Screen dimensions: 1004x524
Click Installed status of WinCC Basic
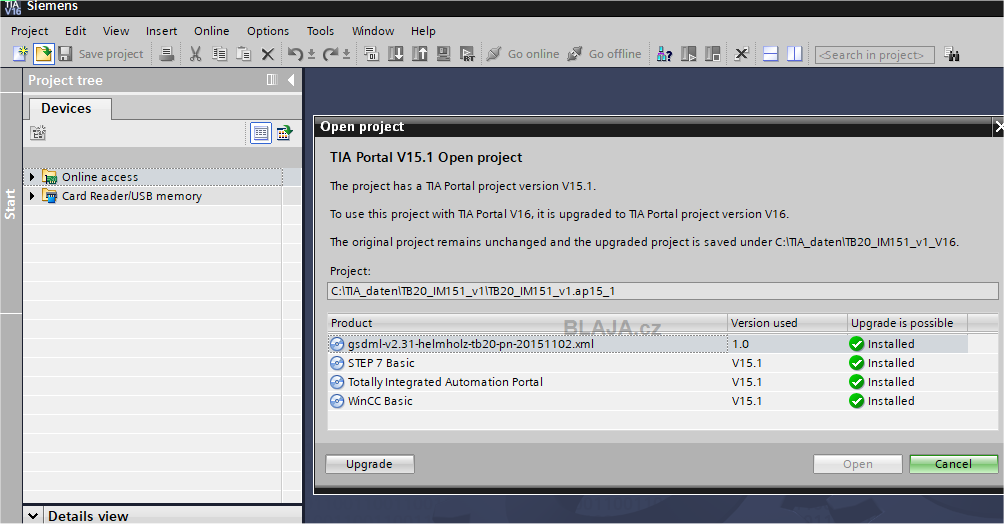tap(882, 401)
